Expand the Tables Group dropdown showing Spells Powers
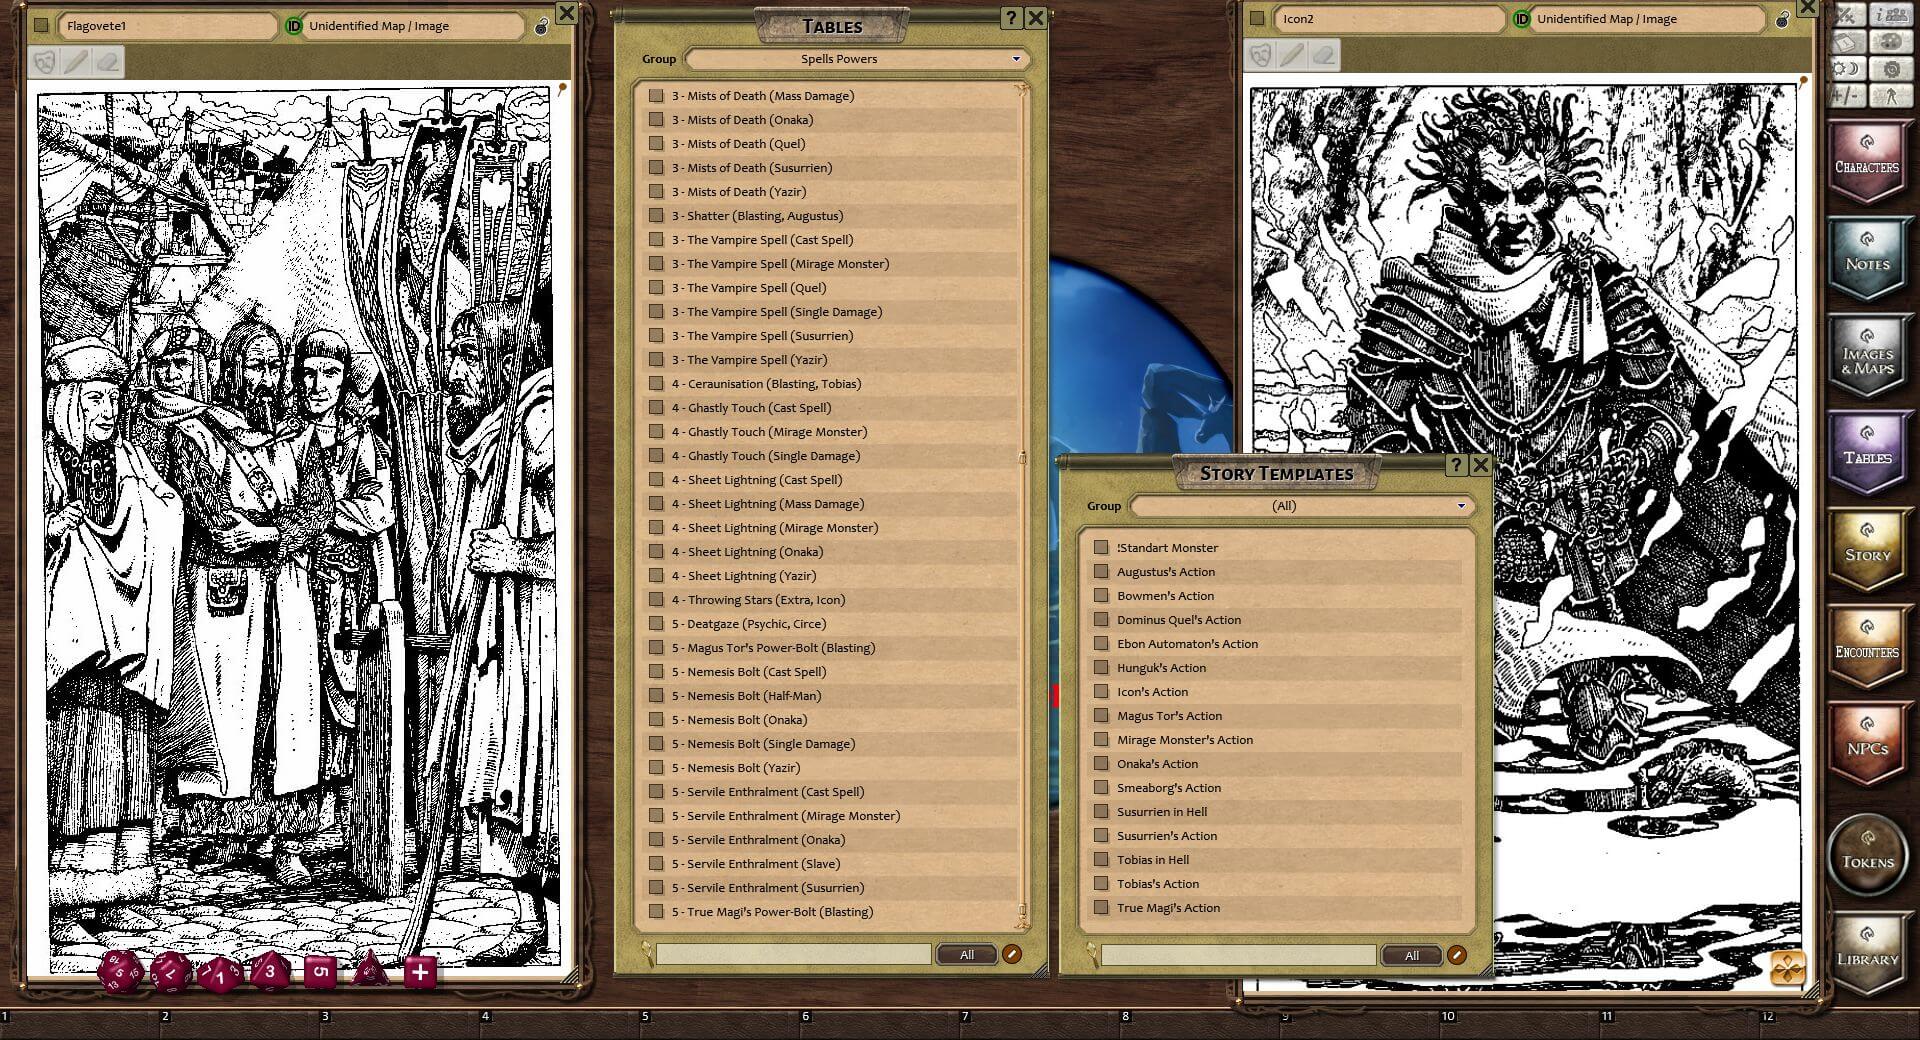The image size is (1920, 1040). click(x=857, y=59)
